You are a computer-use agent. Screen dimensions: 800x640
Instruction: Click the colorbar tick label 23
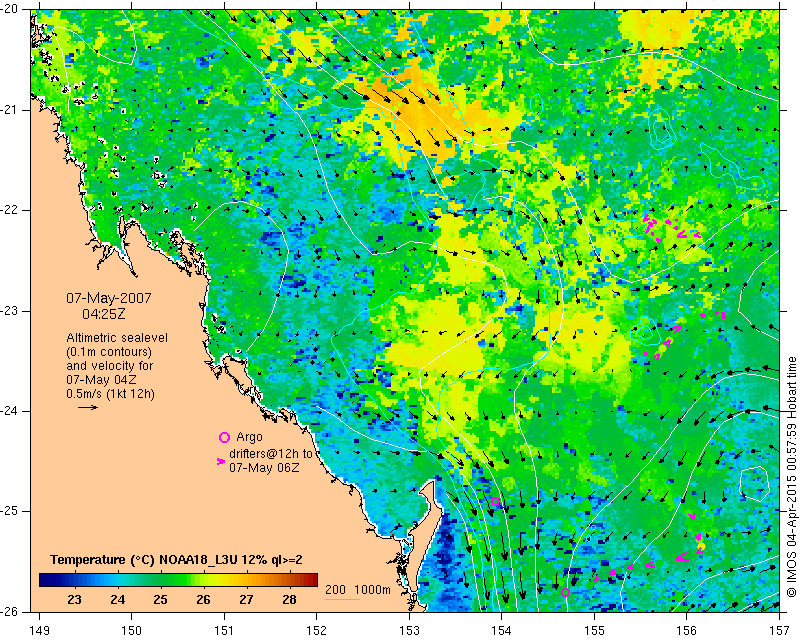tap(74, 599)
